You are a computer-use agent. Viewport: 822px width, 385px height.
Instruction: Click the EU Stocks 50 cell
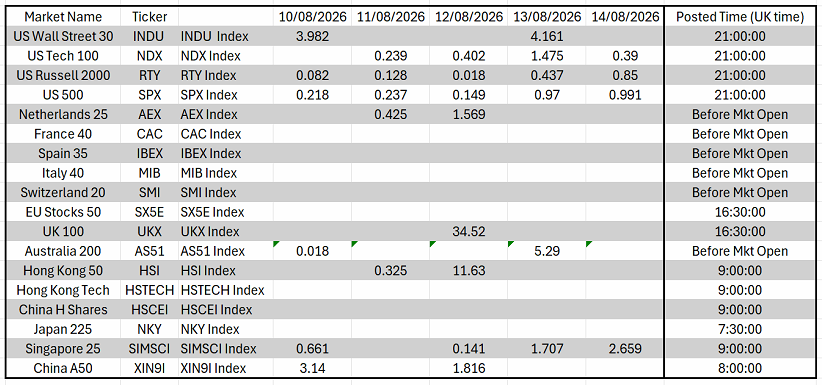pyautogui.click(x=63, y=212)
